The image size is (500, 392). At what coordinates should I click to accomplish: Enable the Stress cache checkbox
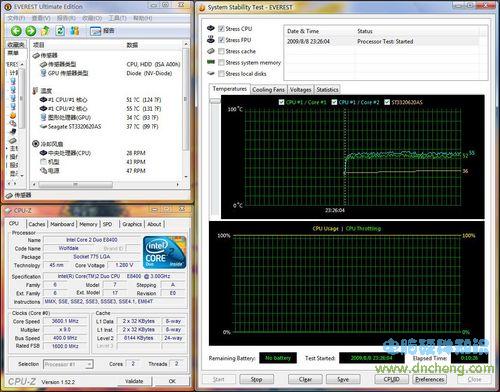coord(221,51)
